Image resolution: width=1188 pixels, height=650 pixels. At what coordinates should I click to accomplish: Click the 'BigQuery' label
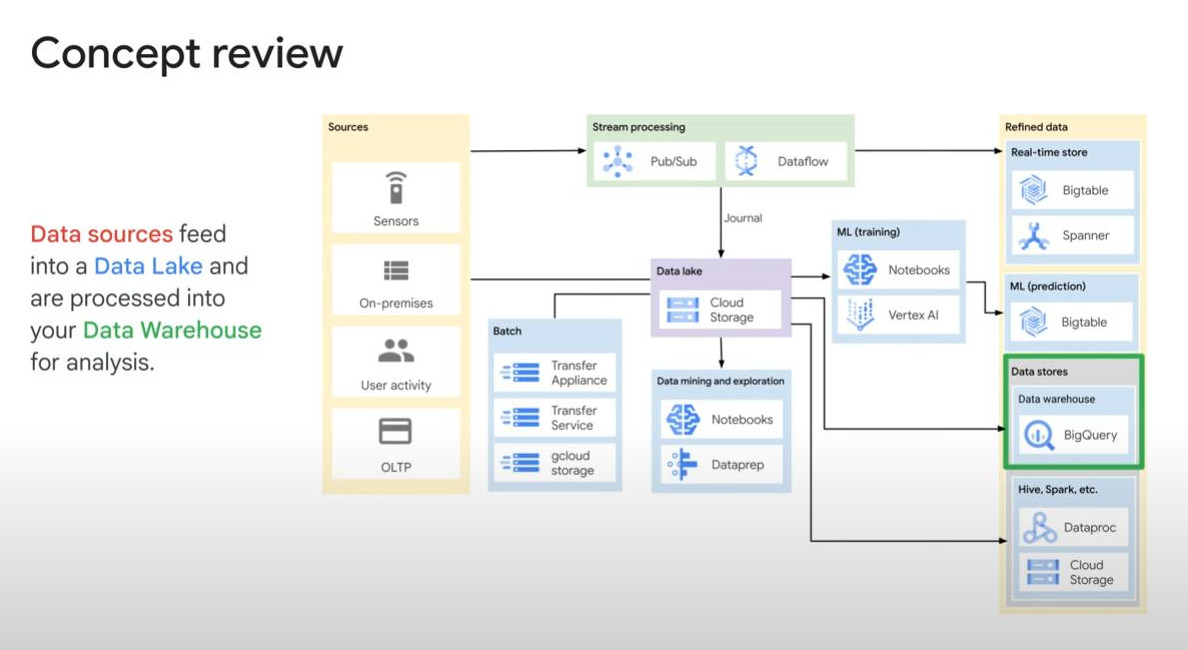(1090, 436)
